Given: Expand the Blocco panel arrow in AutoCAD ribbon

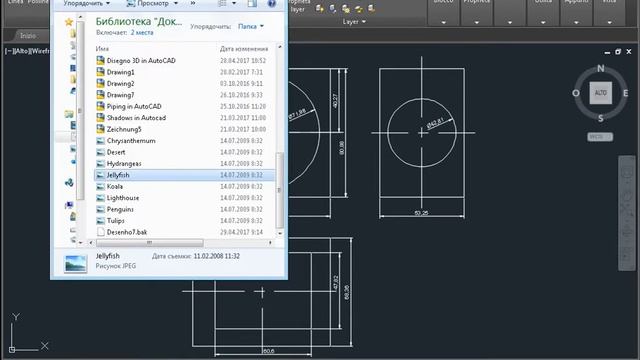Looking at the screenshot, I should click(444, 22).
